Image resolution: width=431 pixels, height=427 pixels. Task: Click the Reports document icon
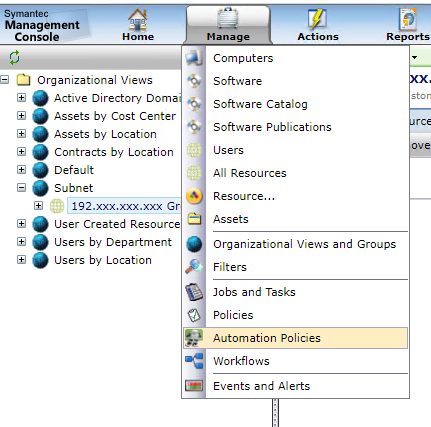[x=408, y=20]
